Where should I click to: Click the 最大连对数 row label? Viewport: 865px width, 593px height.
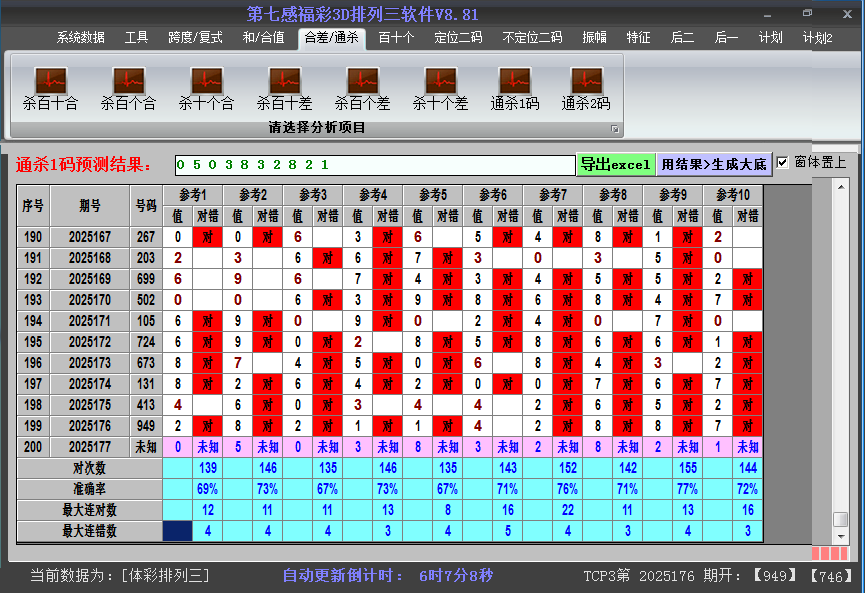click(x=89, y=510)
